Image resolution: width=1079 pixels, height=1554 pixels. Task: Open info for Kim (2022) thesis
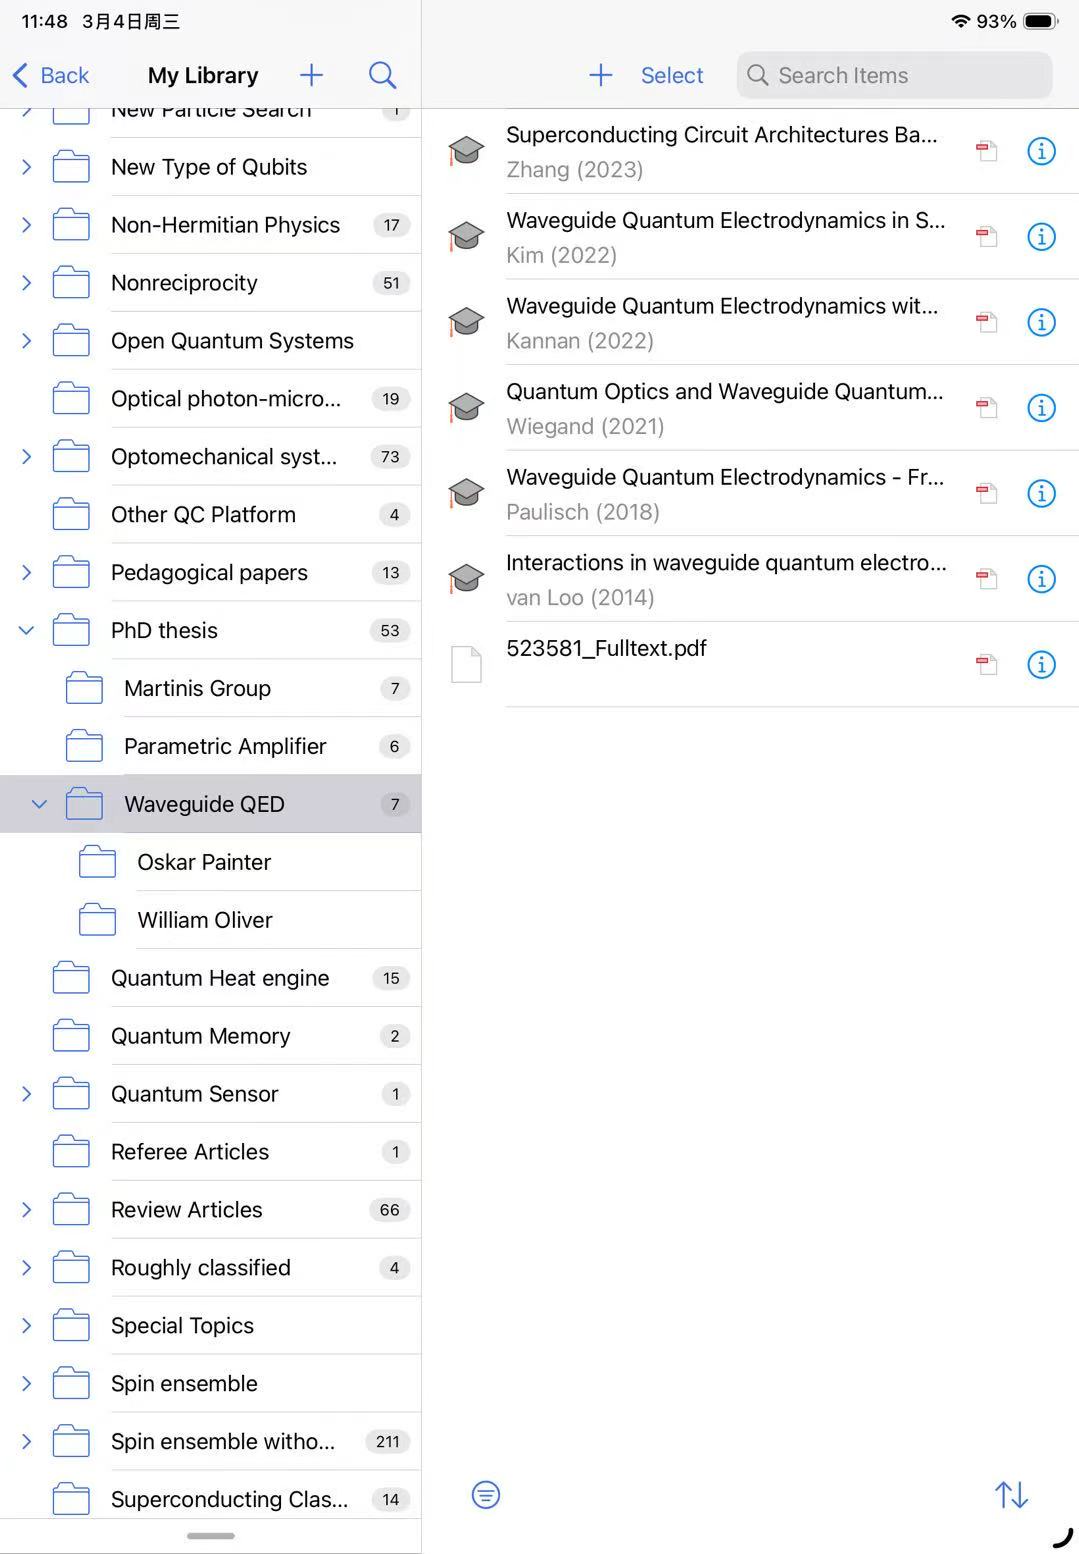point(1041,237)
